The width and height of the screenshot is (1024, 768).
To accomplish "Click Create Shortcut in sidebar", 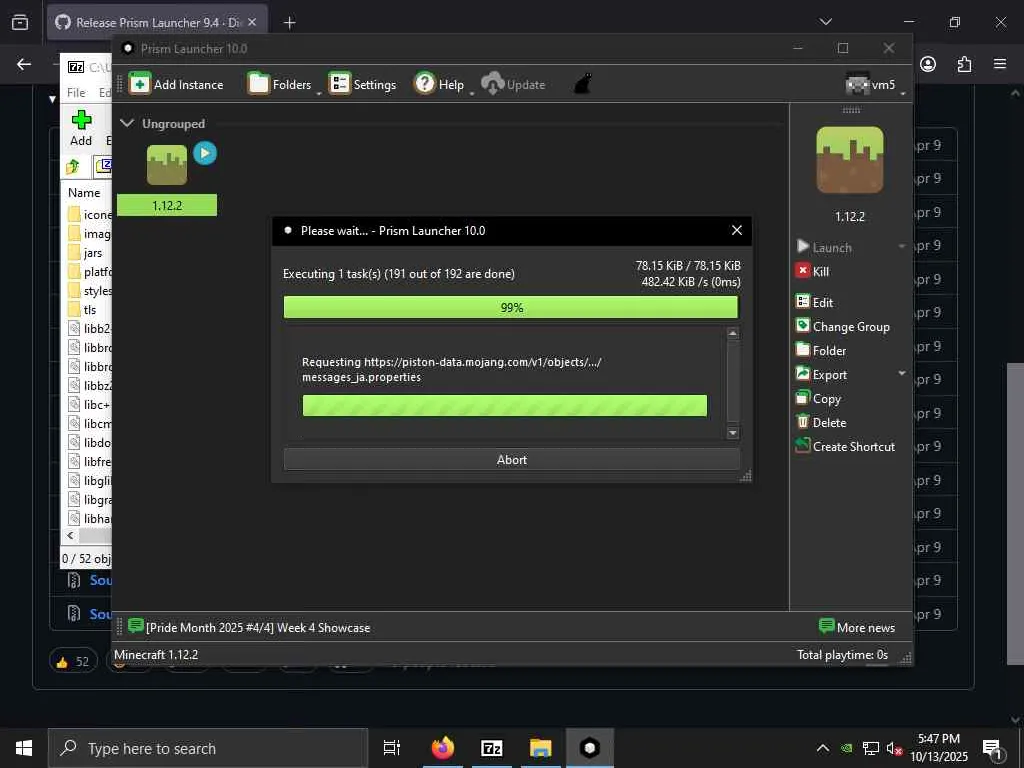I will coord(845,447).
